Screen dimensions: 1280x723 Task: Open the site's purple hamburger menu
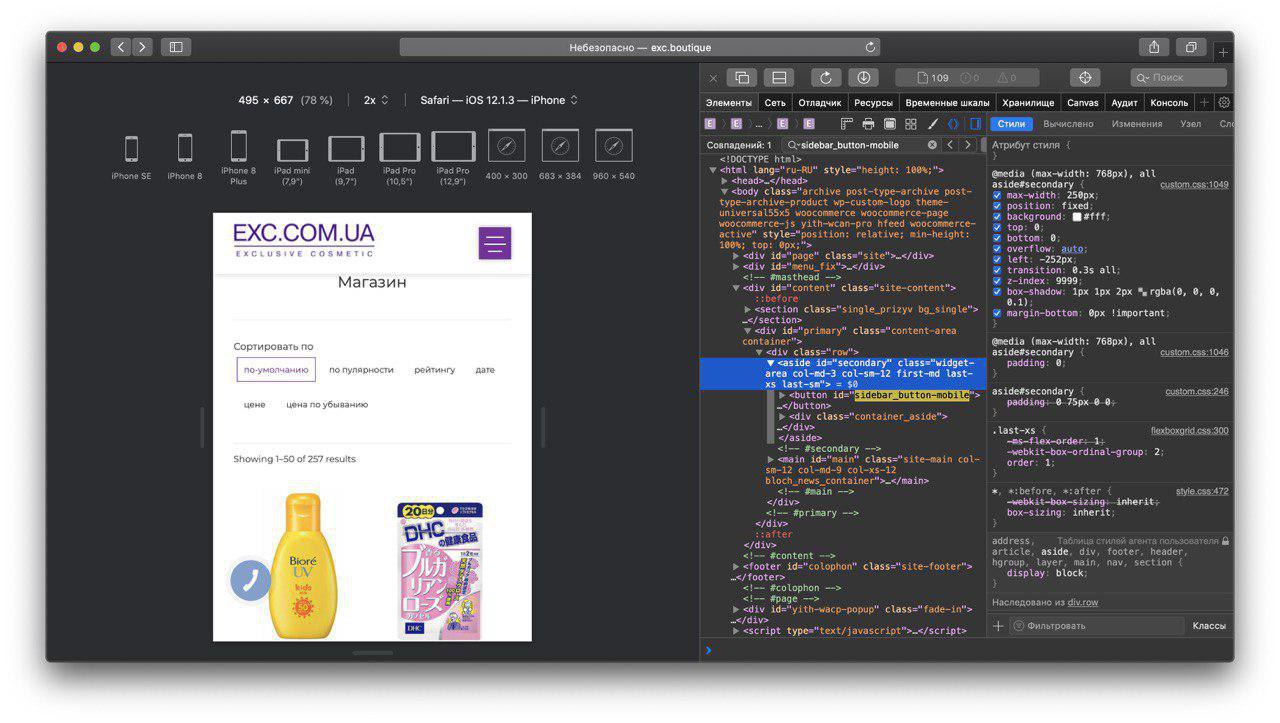click(x=495, y=243)
